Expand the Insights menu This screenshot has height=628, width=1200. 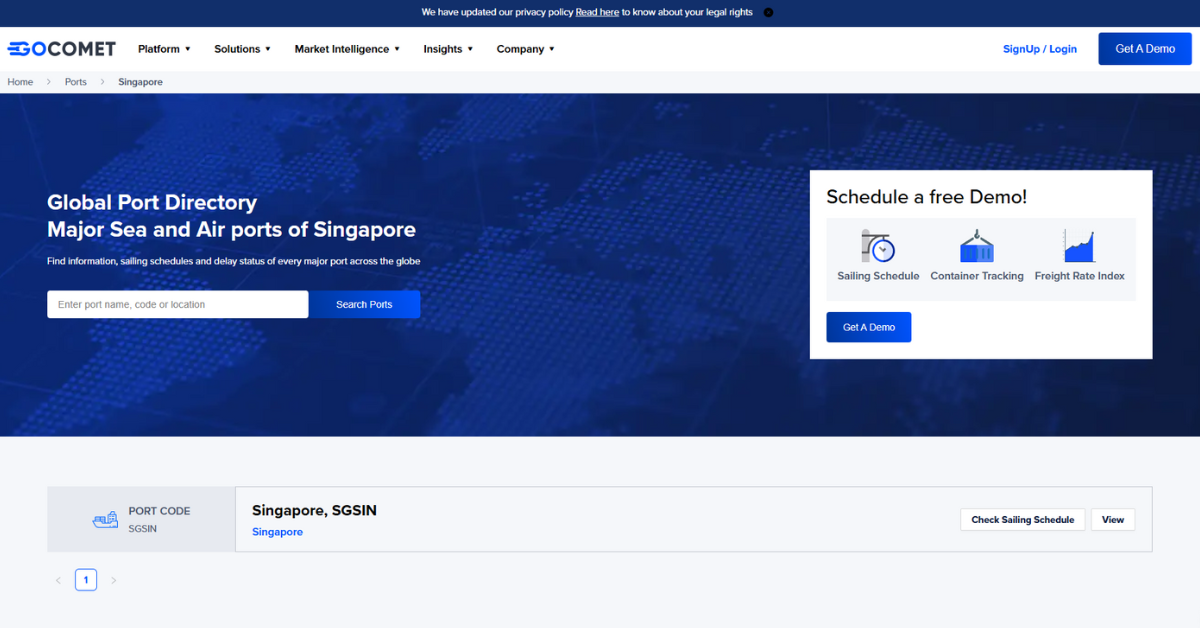click(x=448, y=49)
